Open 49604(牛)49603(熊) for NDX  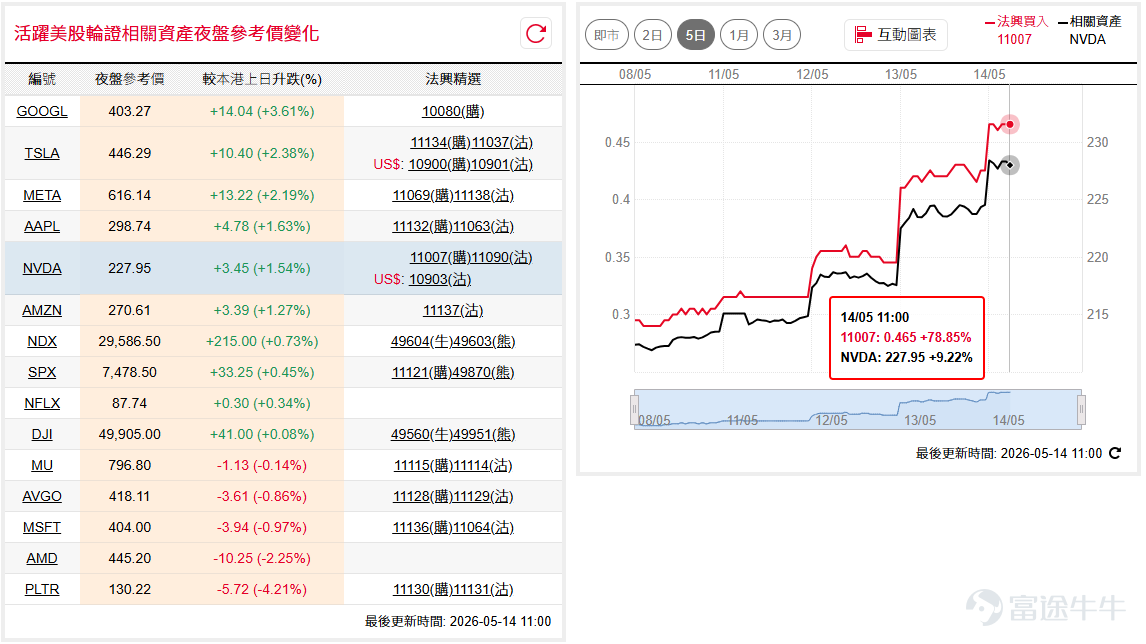pyautogui.click(x=453, y=341)
